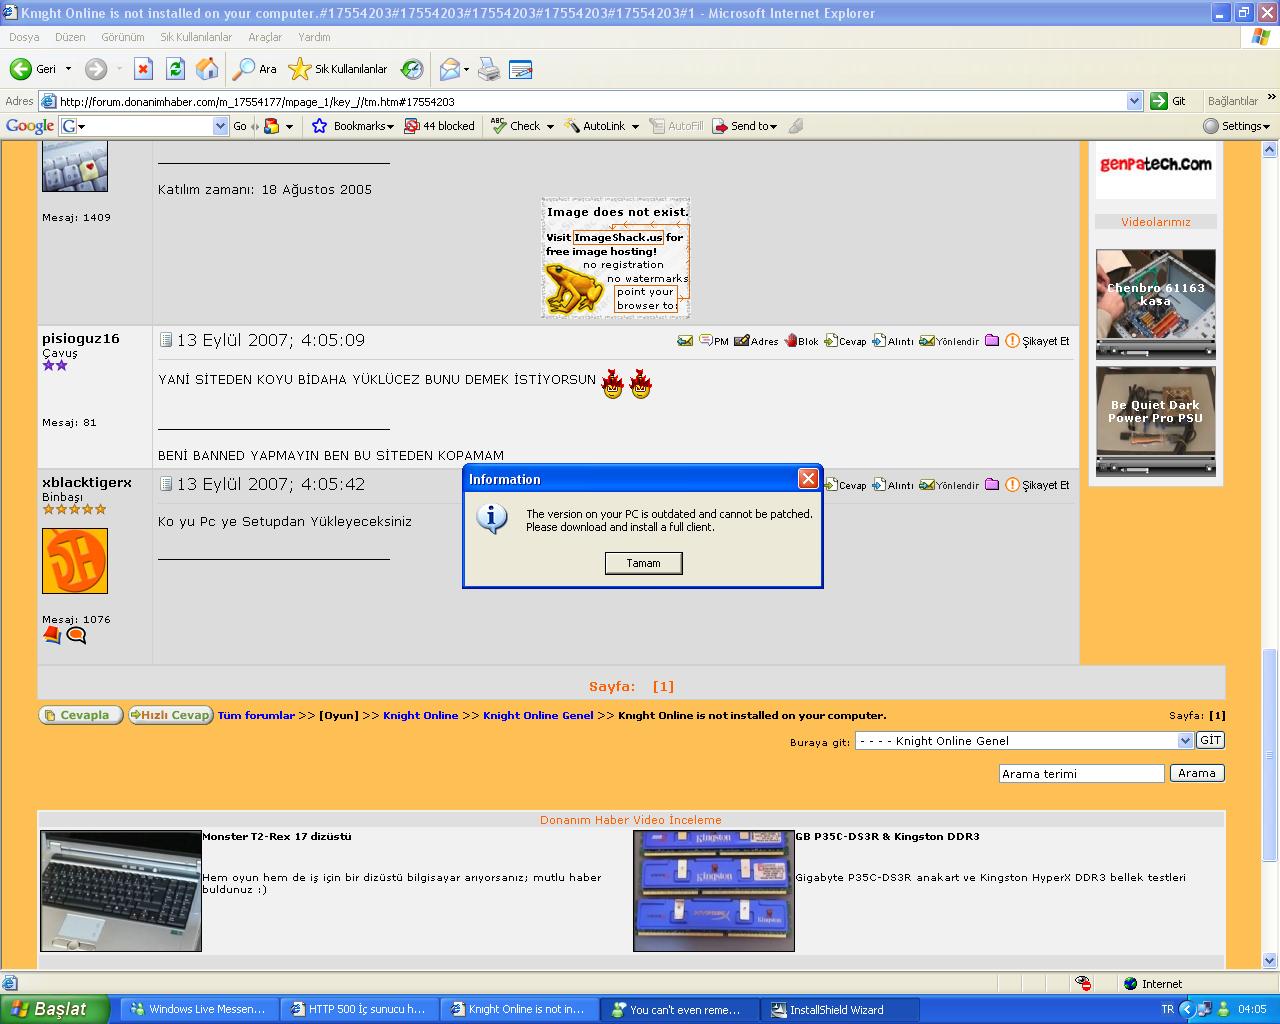Click Tamam in the Information dialog
The height and width of the screenshot is (1024, 1280).
(643, 563)
